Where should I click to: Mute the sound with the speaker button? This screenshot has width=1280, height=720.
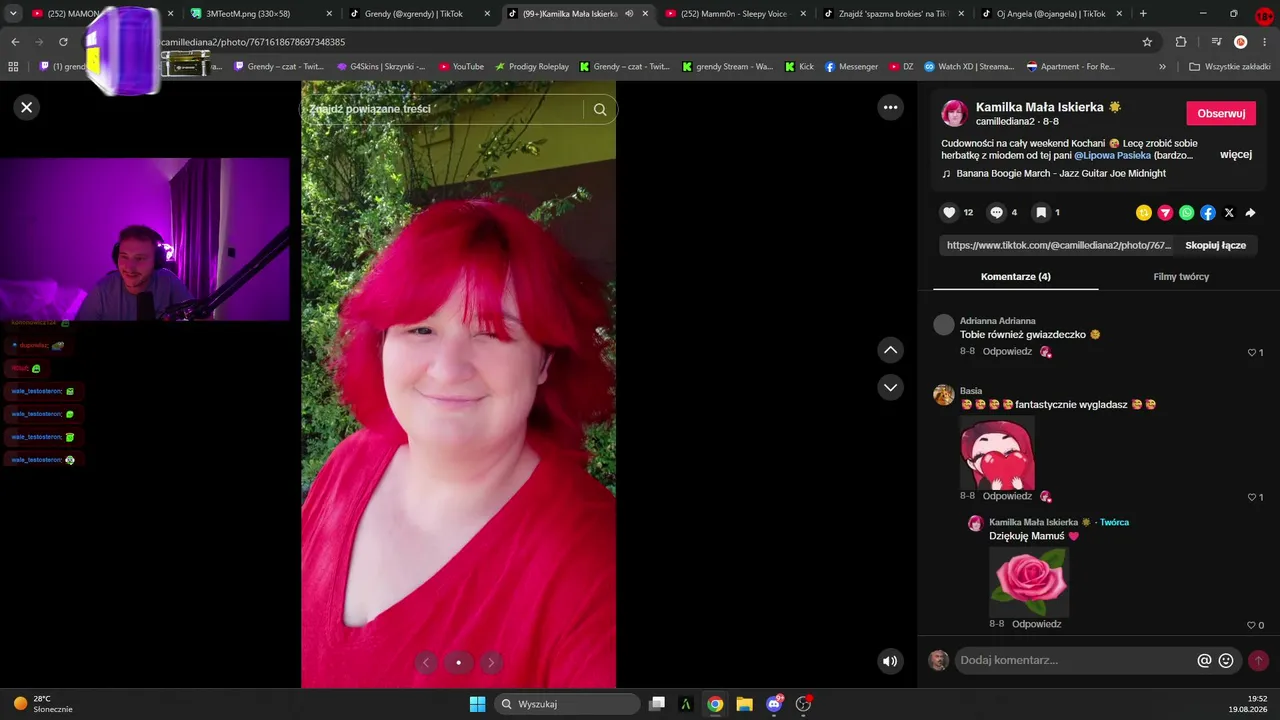890,661
